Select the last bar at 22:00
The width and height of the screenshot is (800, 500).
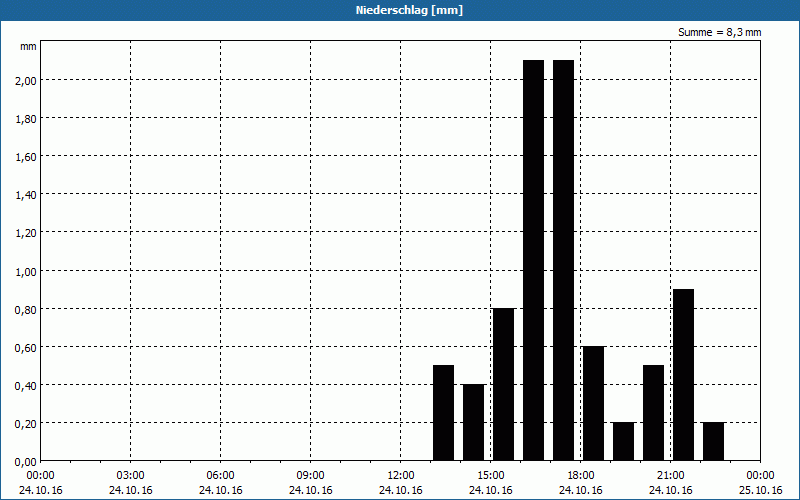[x=713, y=441]
